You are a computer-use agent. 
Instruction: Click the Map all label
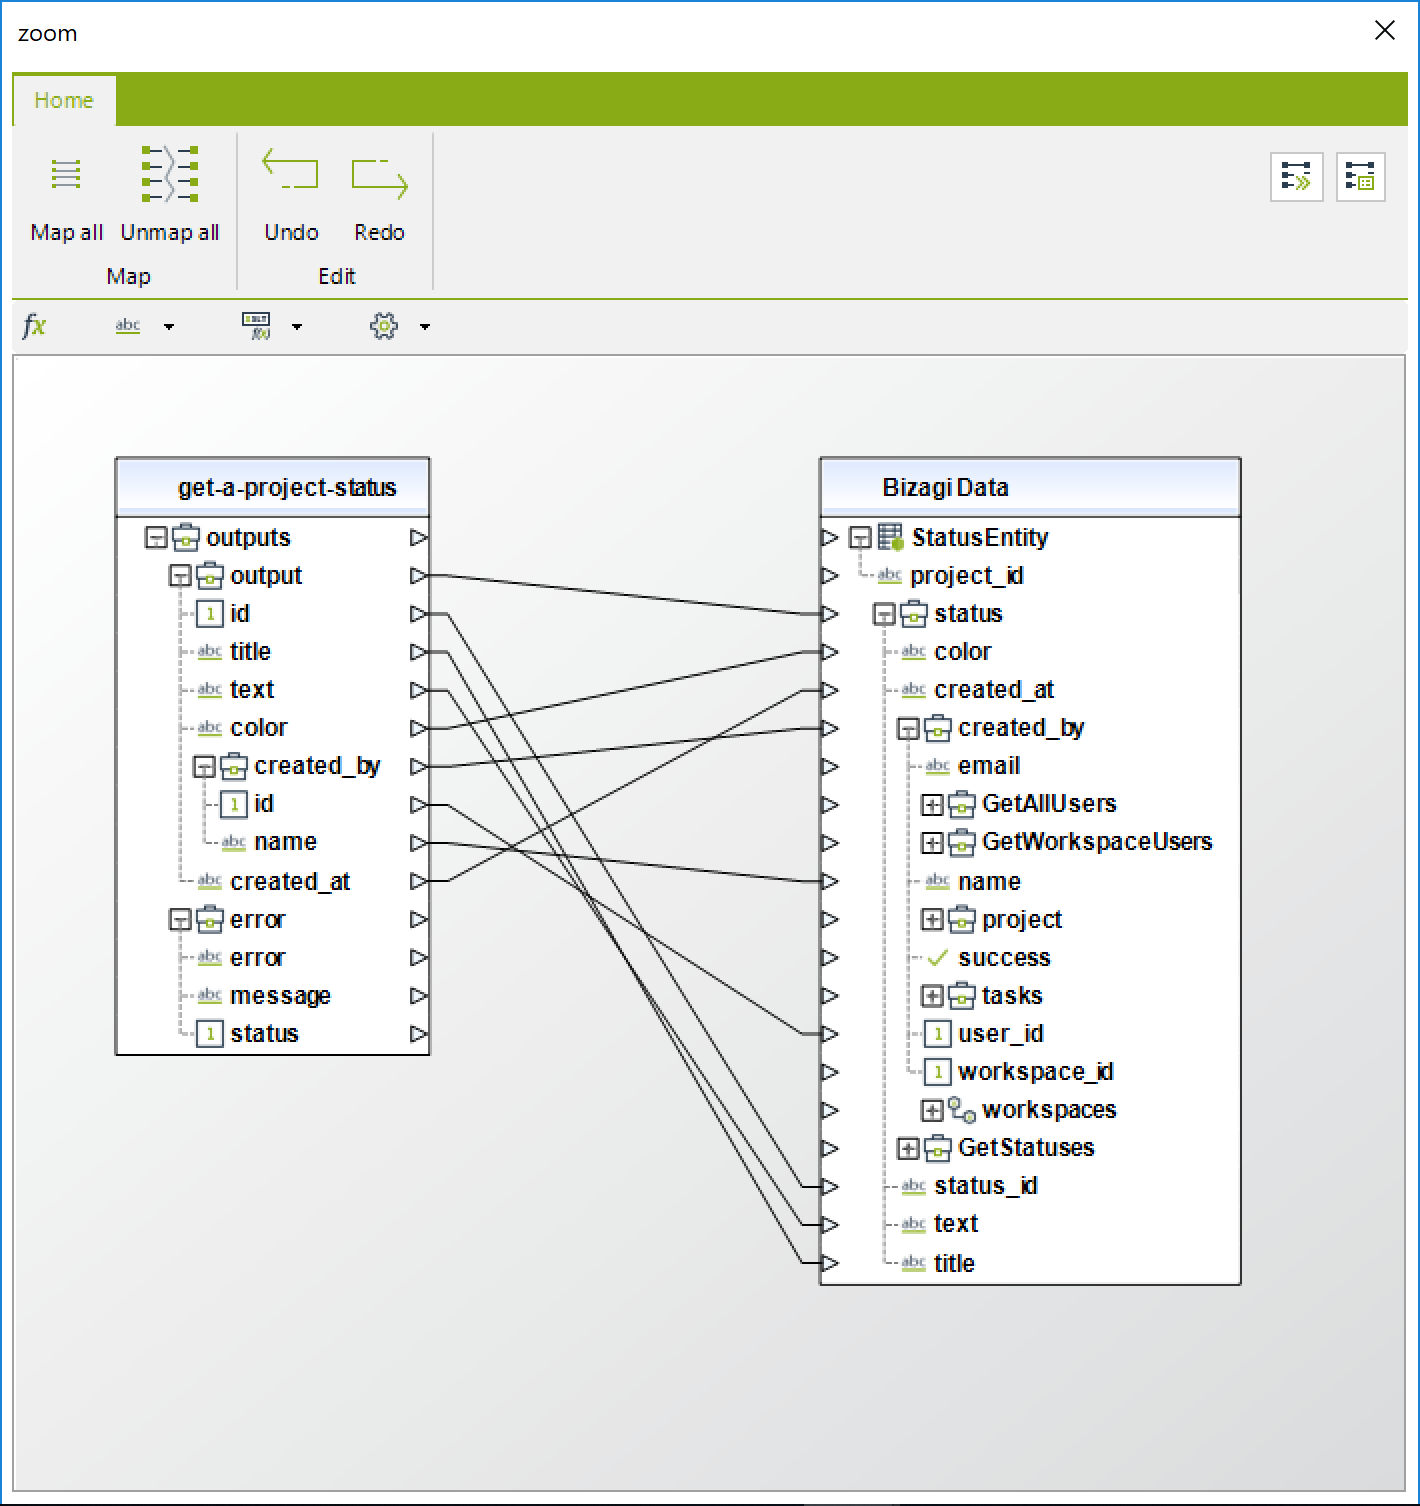tap(67, 232)
